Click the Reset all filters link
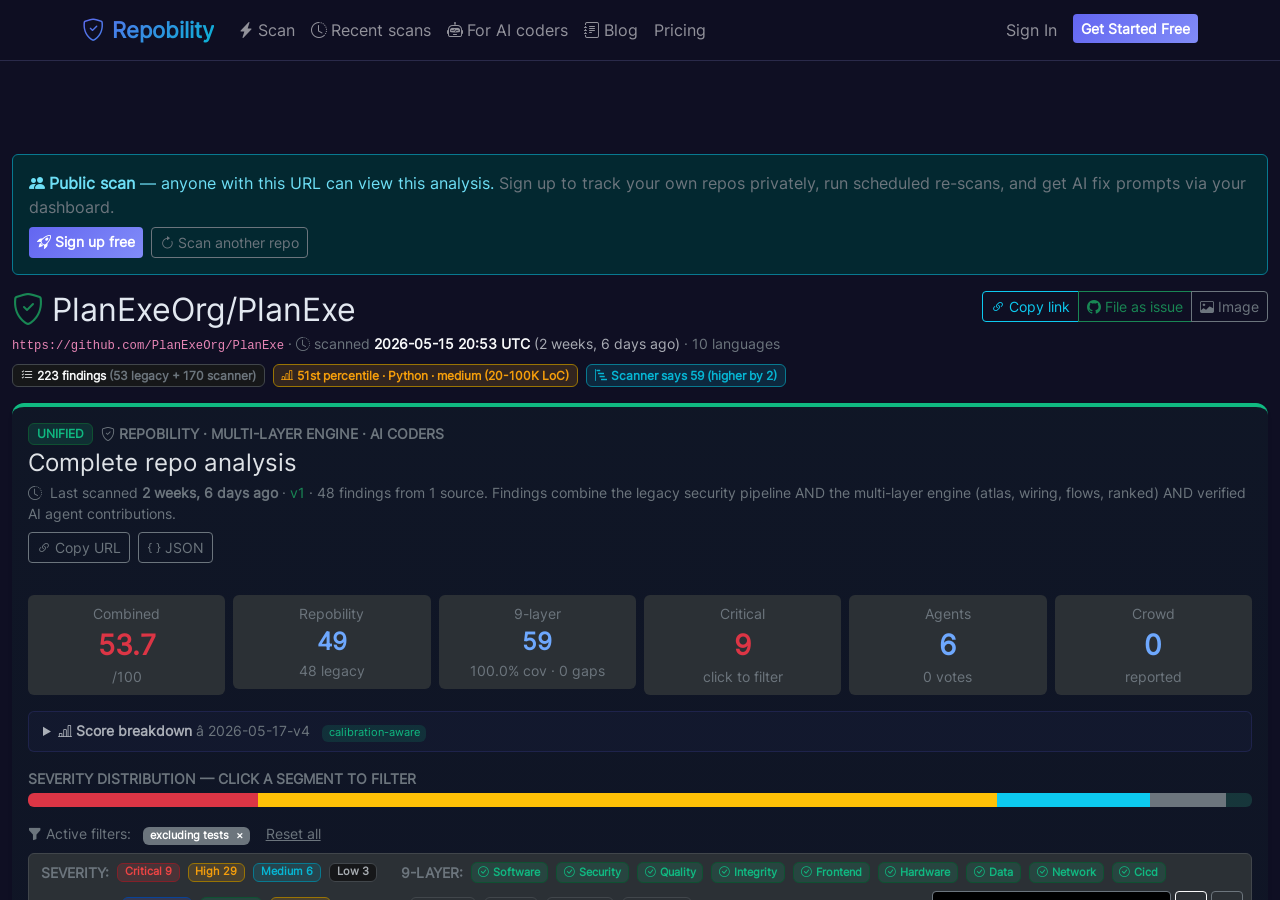This screenshot has height=900, width=1280. 293,834
